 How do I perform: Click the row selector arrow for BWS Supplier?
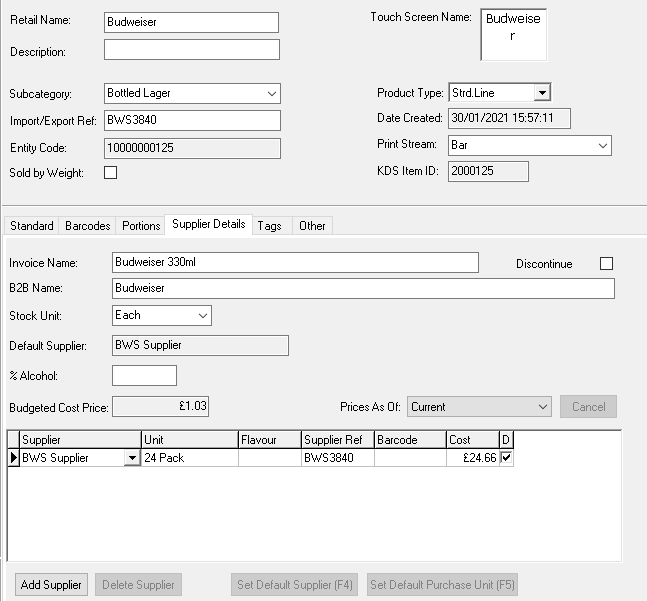point(14,458)
